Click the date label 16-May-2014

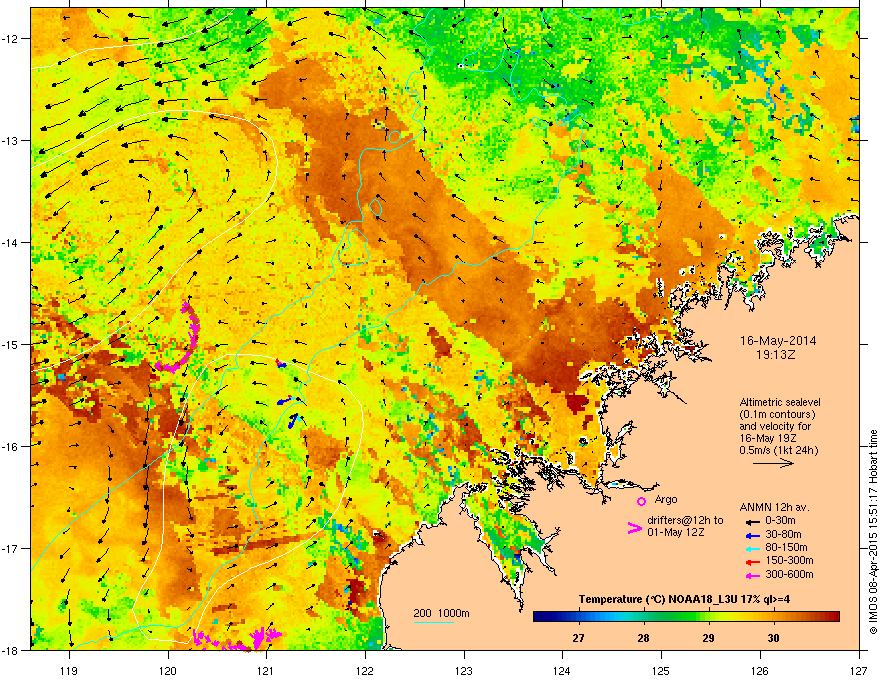(x=778, y=341)
